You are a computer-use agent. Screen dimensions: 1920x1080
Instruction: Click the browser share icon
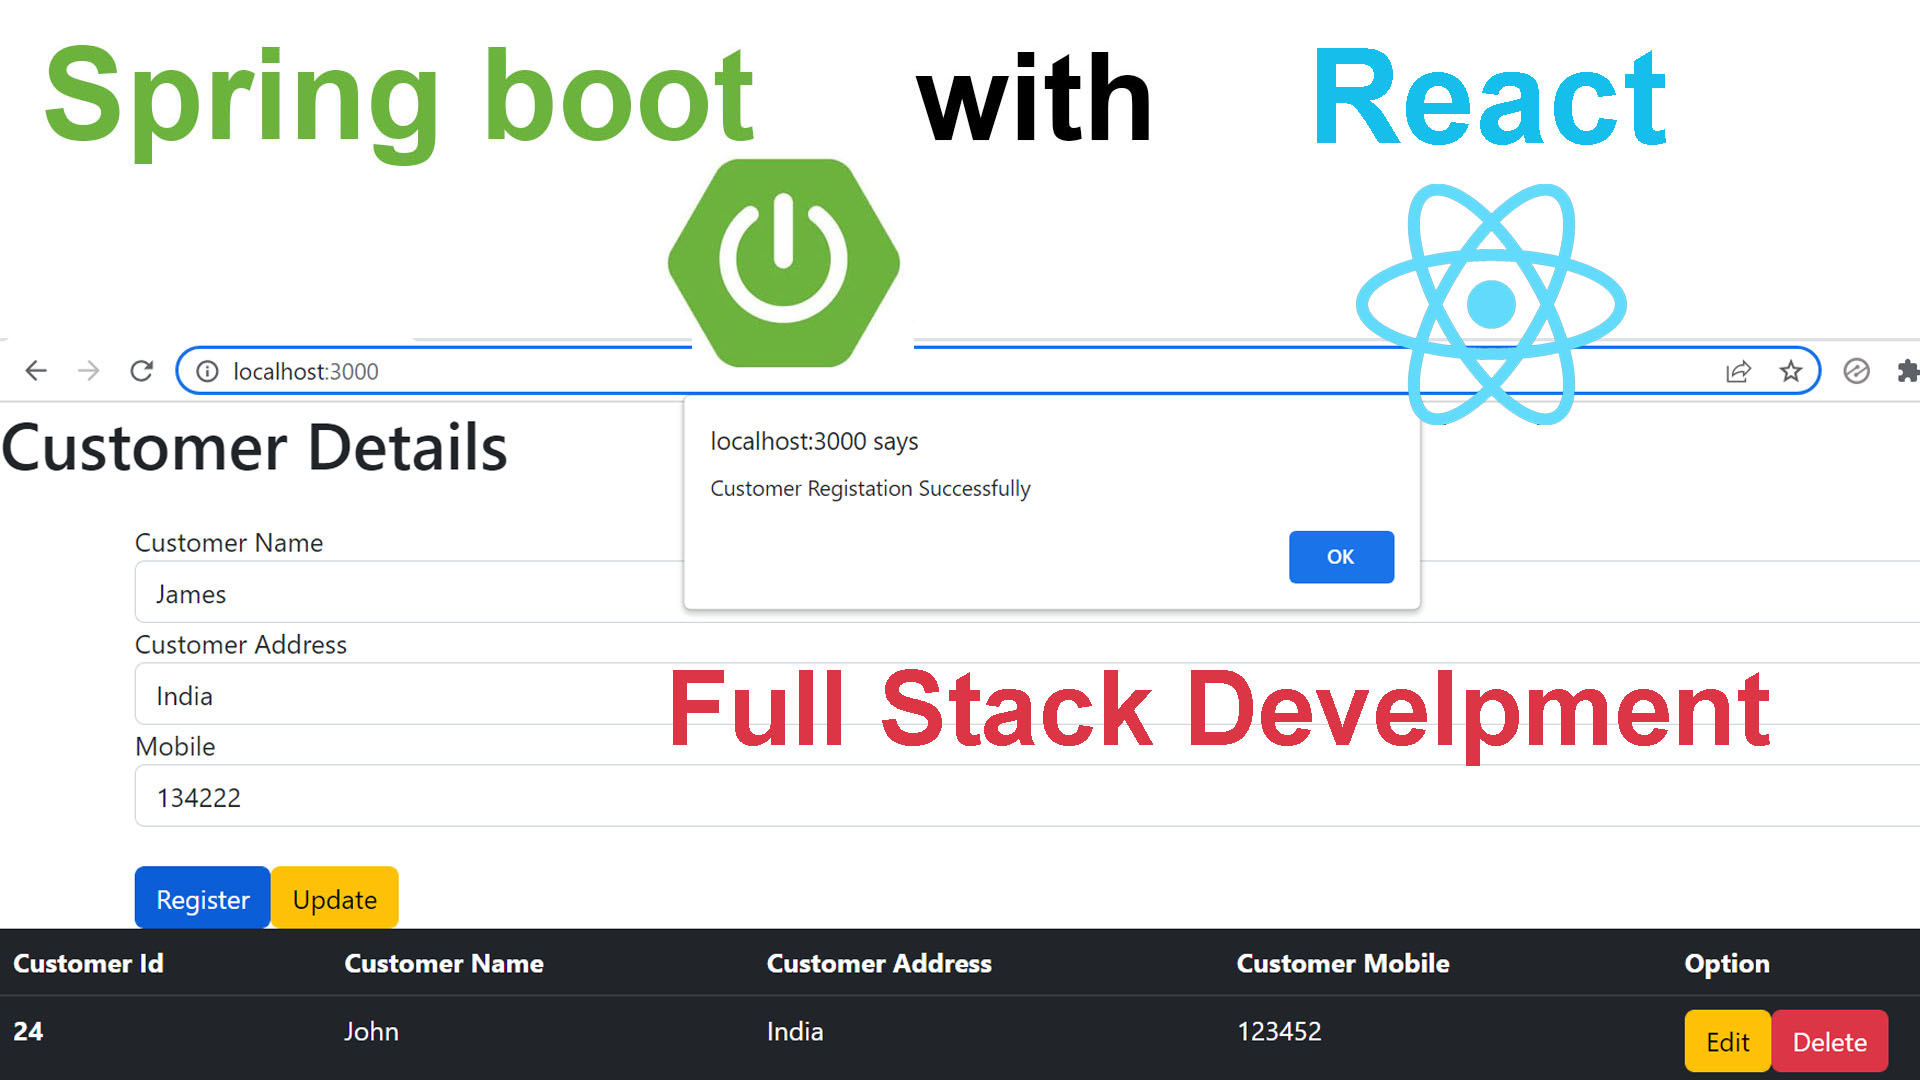point(1741,371)
